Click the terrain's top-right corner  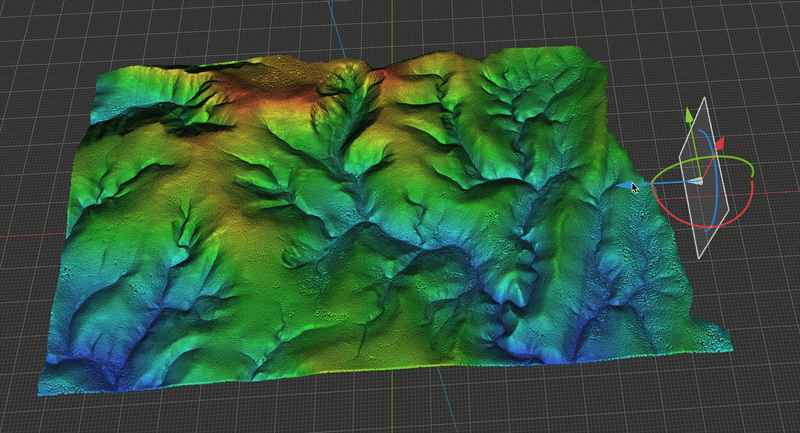598,65
